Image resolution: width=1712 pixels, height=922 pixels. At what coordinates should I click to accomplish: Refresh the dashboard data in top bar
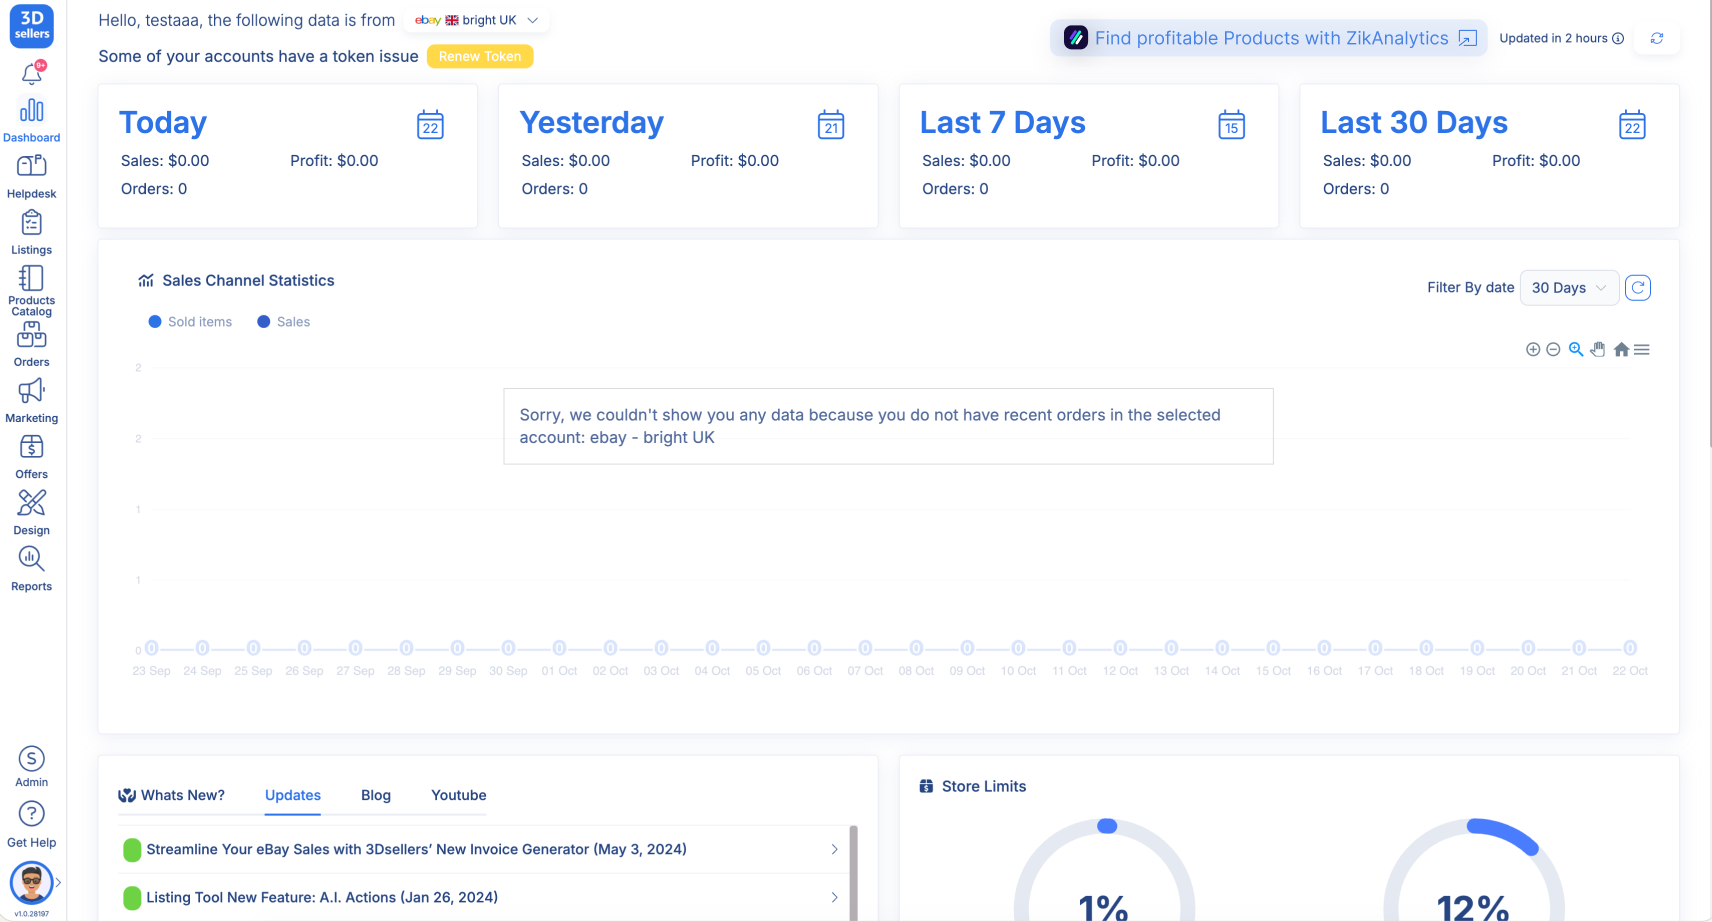(1657, 38)
